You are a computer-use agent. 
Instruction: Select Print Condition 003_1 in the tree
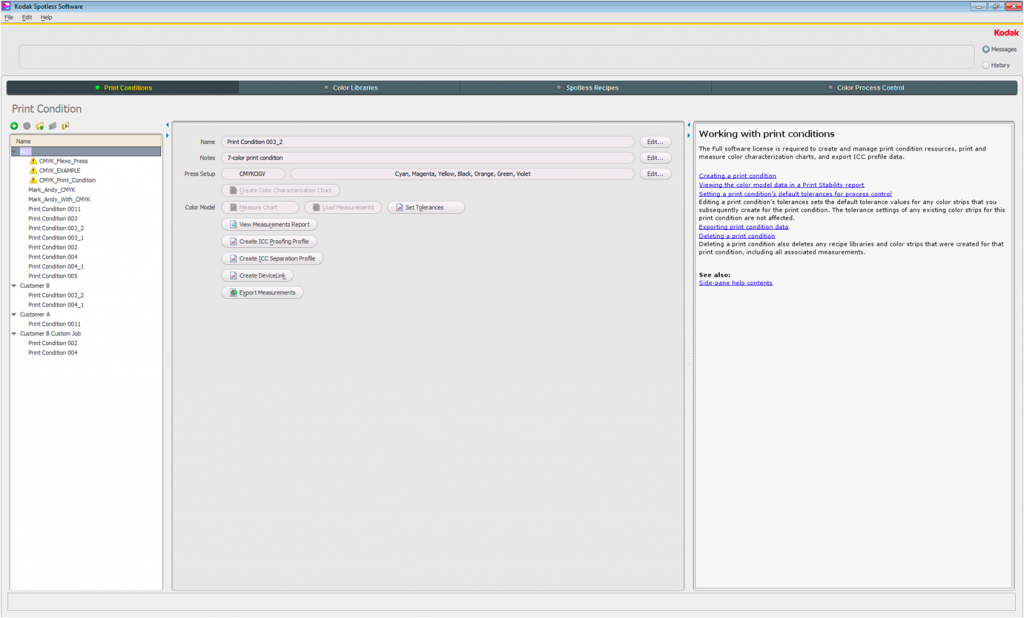coord(56,238)
